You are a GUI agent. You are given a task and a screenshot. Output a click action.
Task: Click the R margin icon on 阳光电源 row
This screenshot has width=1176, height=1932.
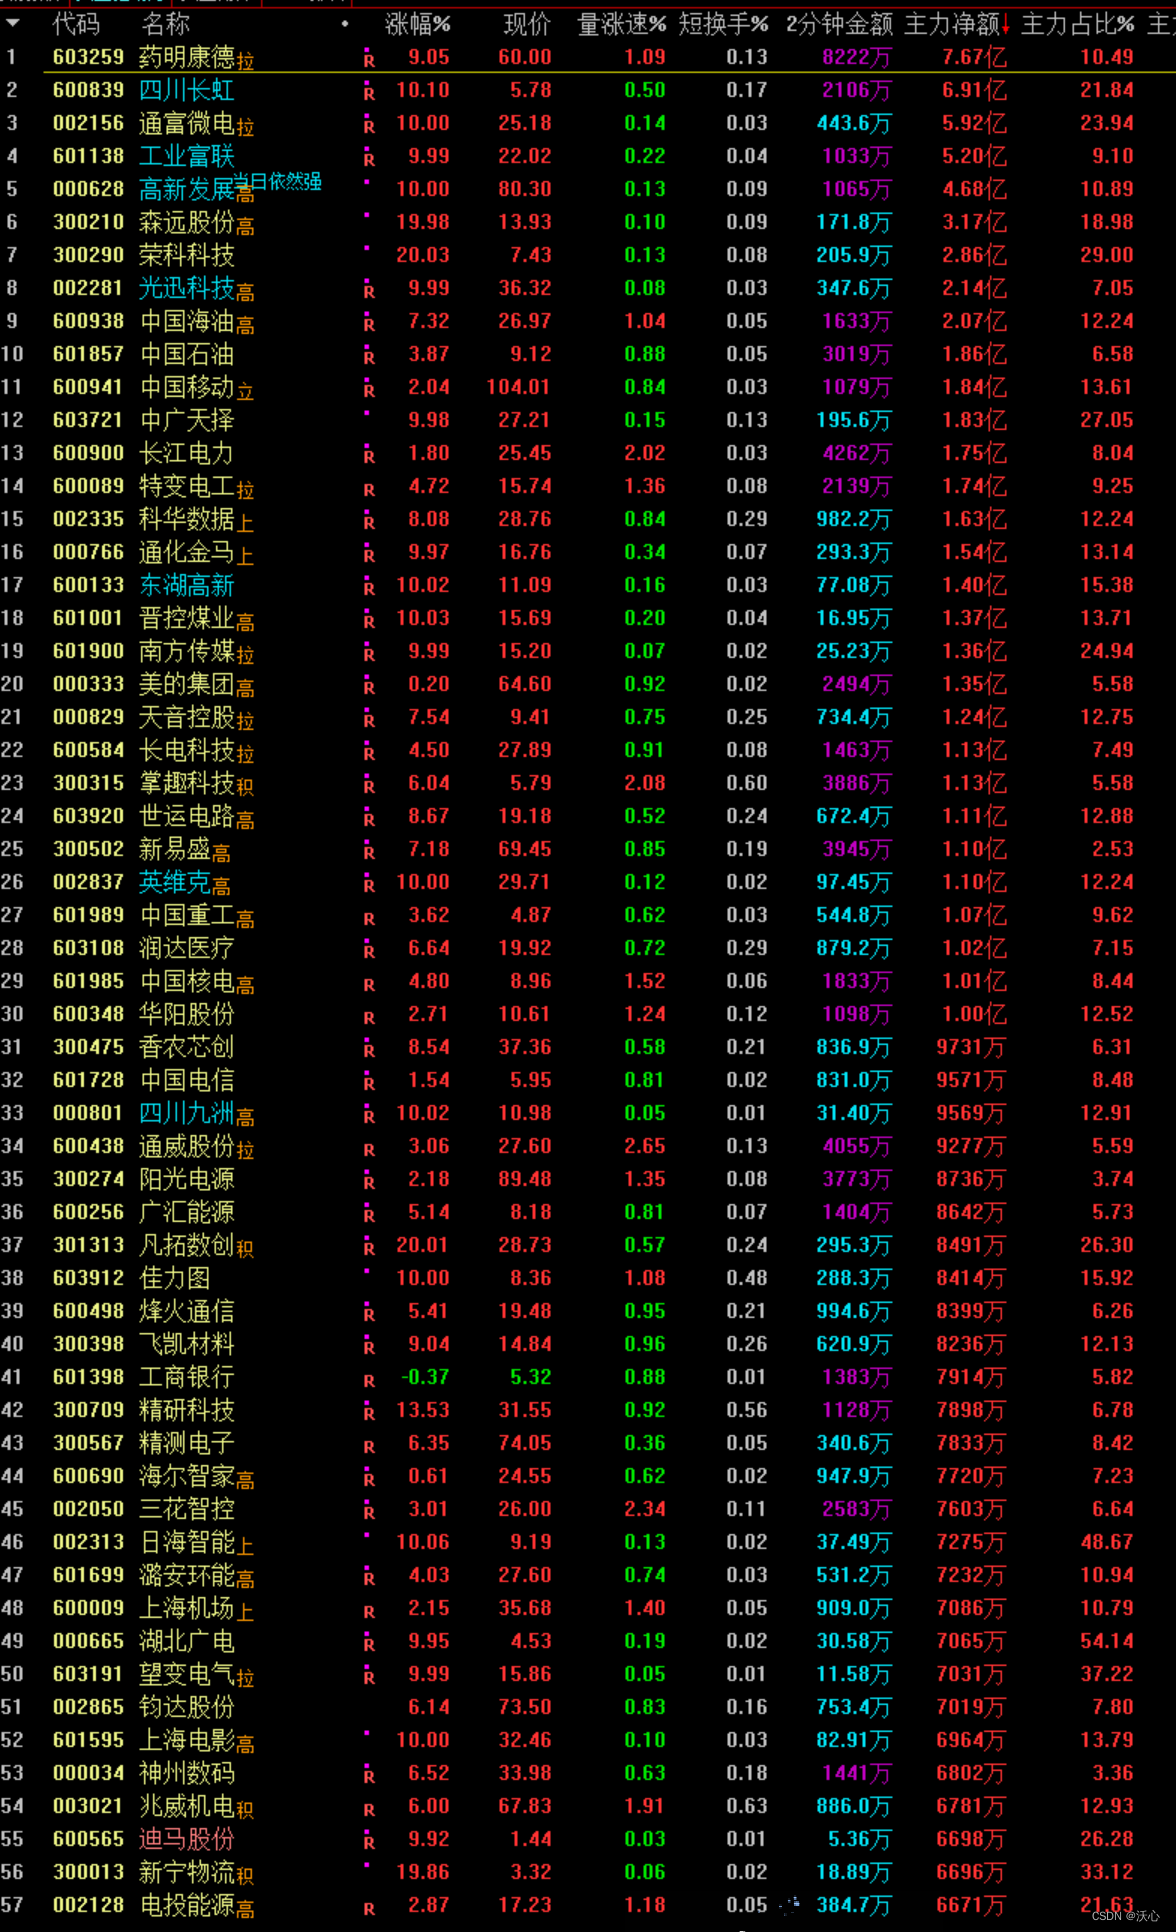coord(369,1181)
